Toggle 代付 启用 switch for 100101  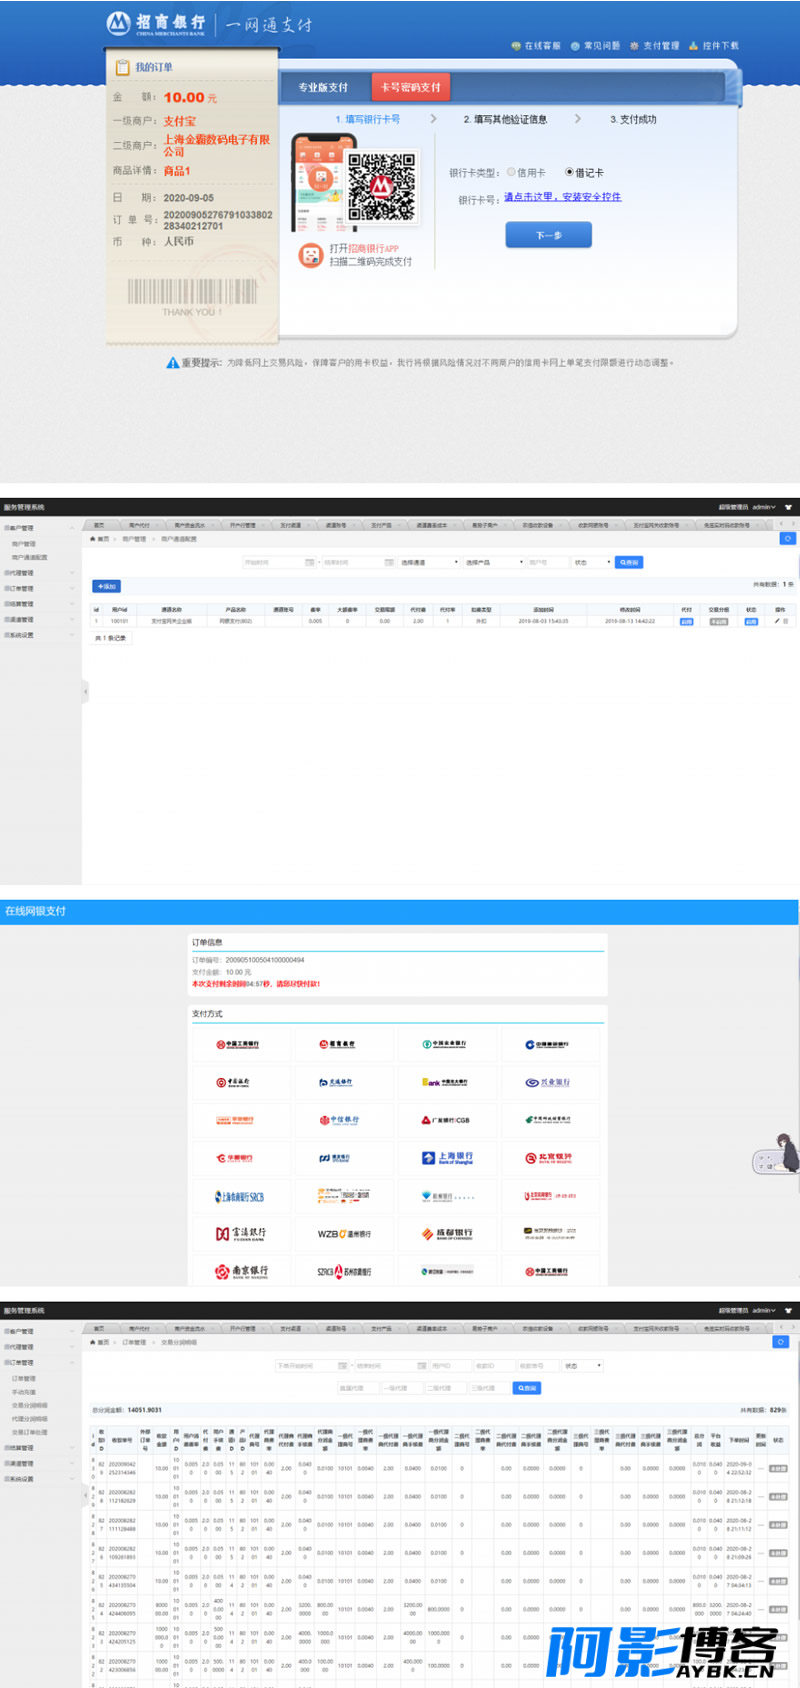[686, 621]
